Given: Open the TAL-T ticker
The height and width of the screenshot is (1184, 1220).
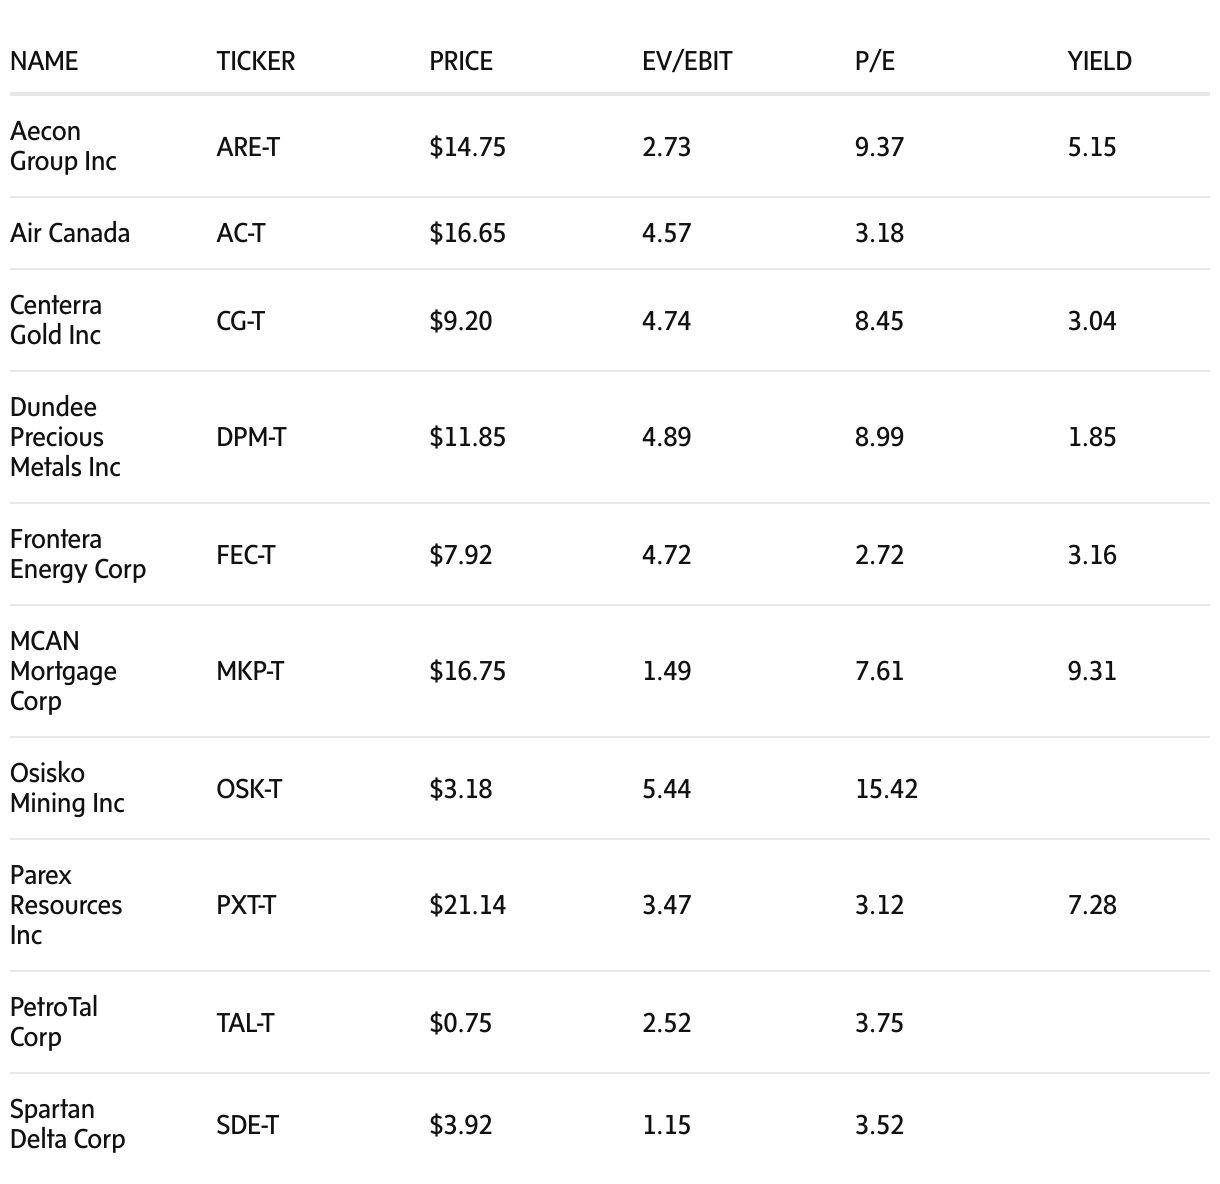Looking at the screenshot, I should pos(245,1023).
